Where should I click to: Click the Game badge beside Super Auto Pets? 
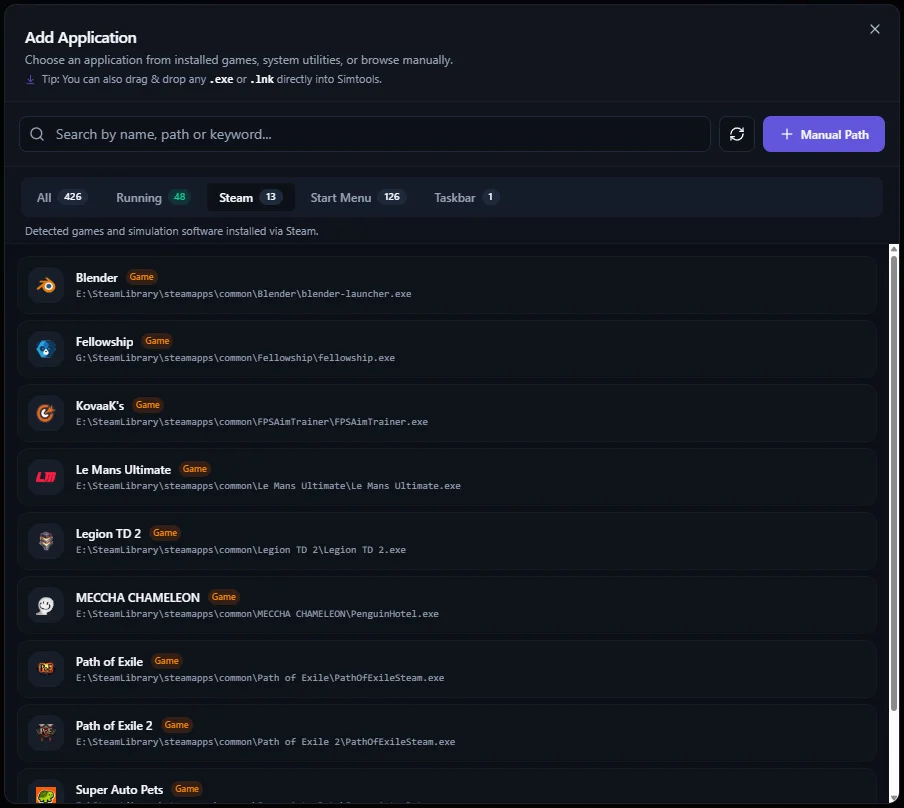pos(187,789)
